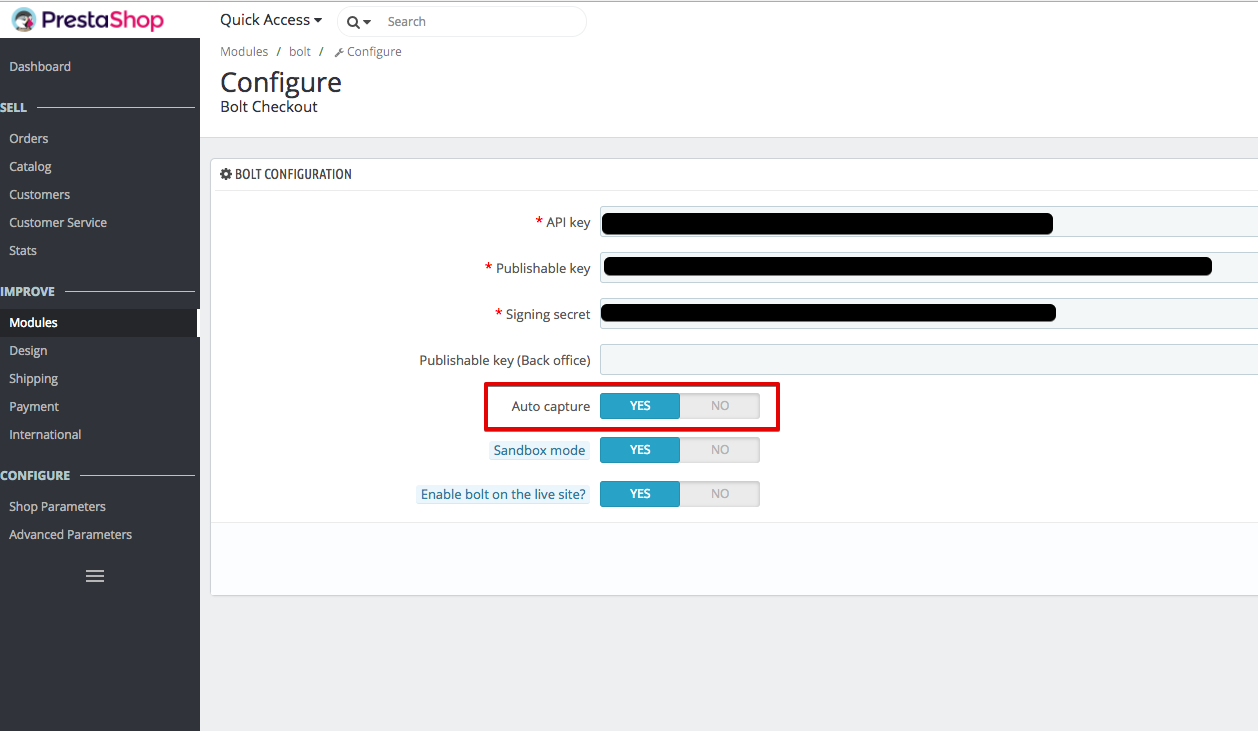Set Auto capture to YES

[x=640, y=406]
